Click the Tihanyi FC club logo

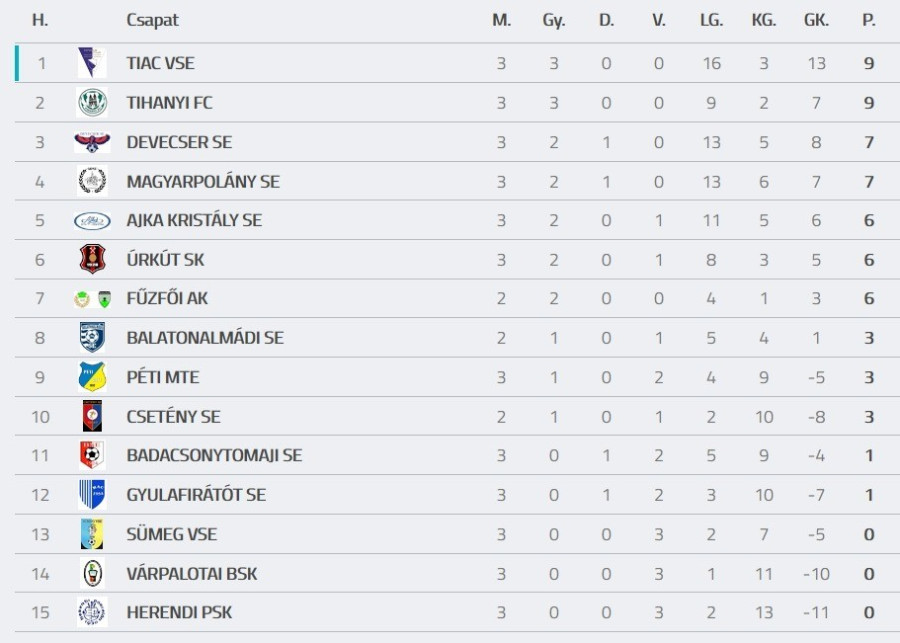tap(92, 103)
